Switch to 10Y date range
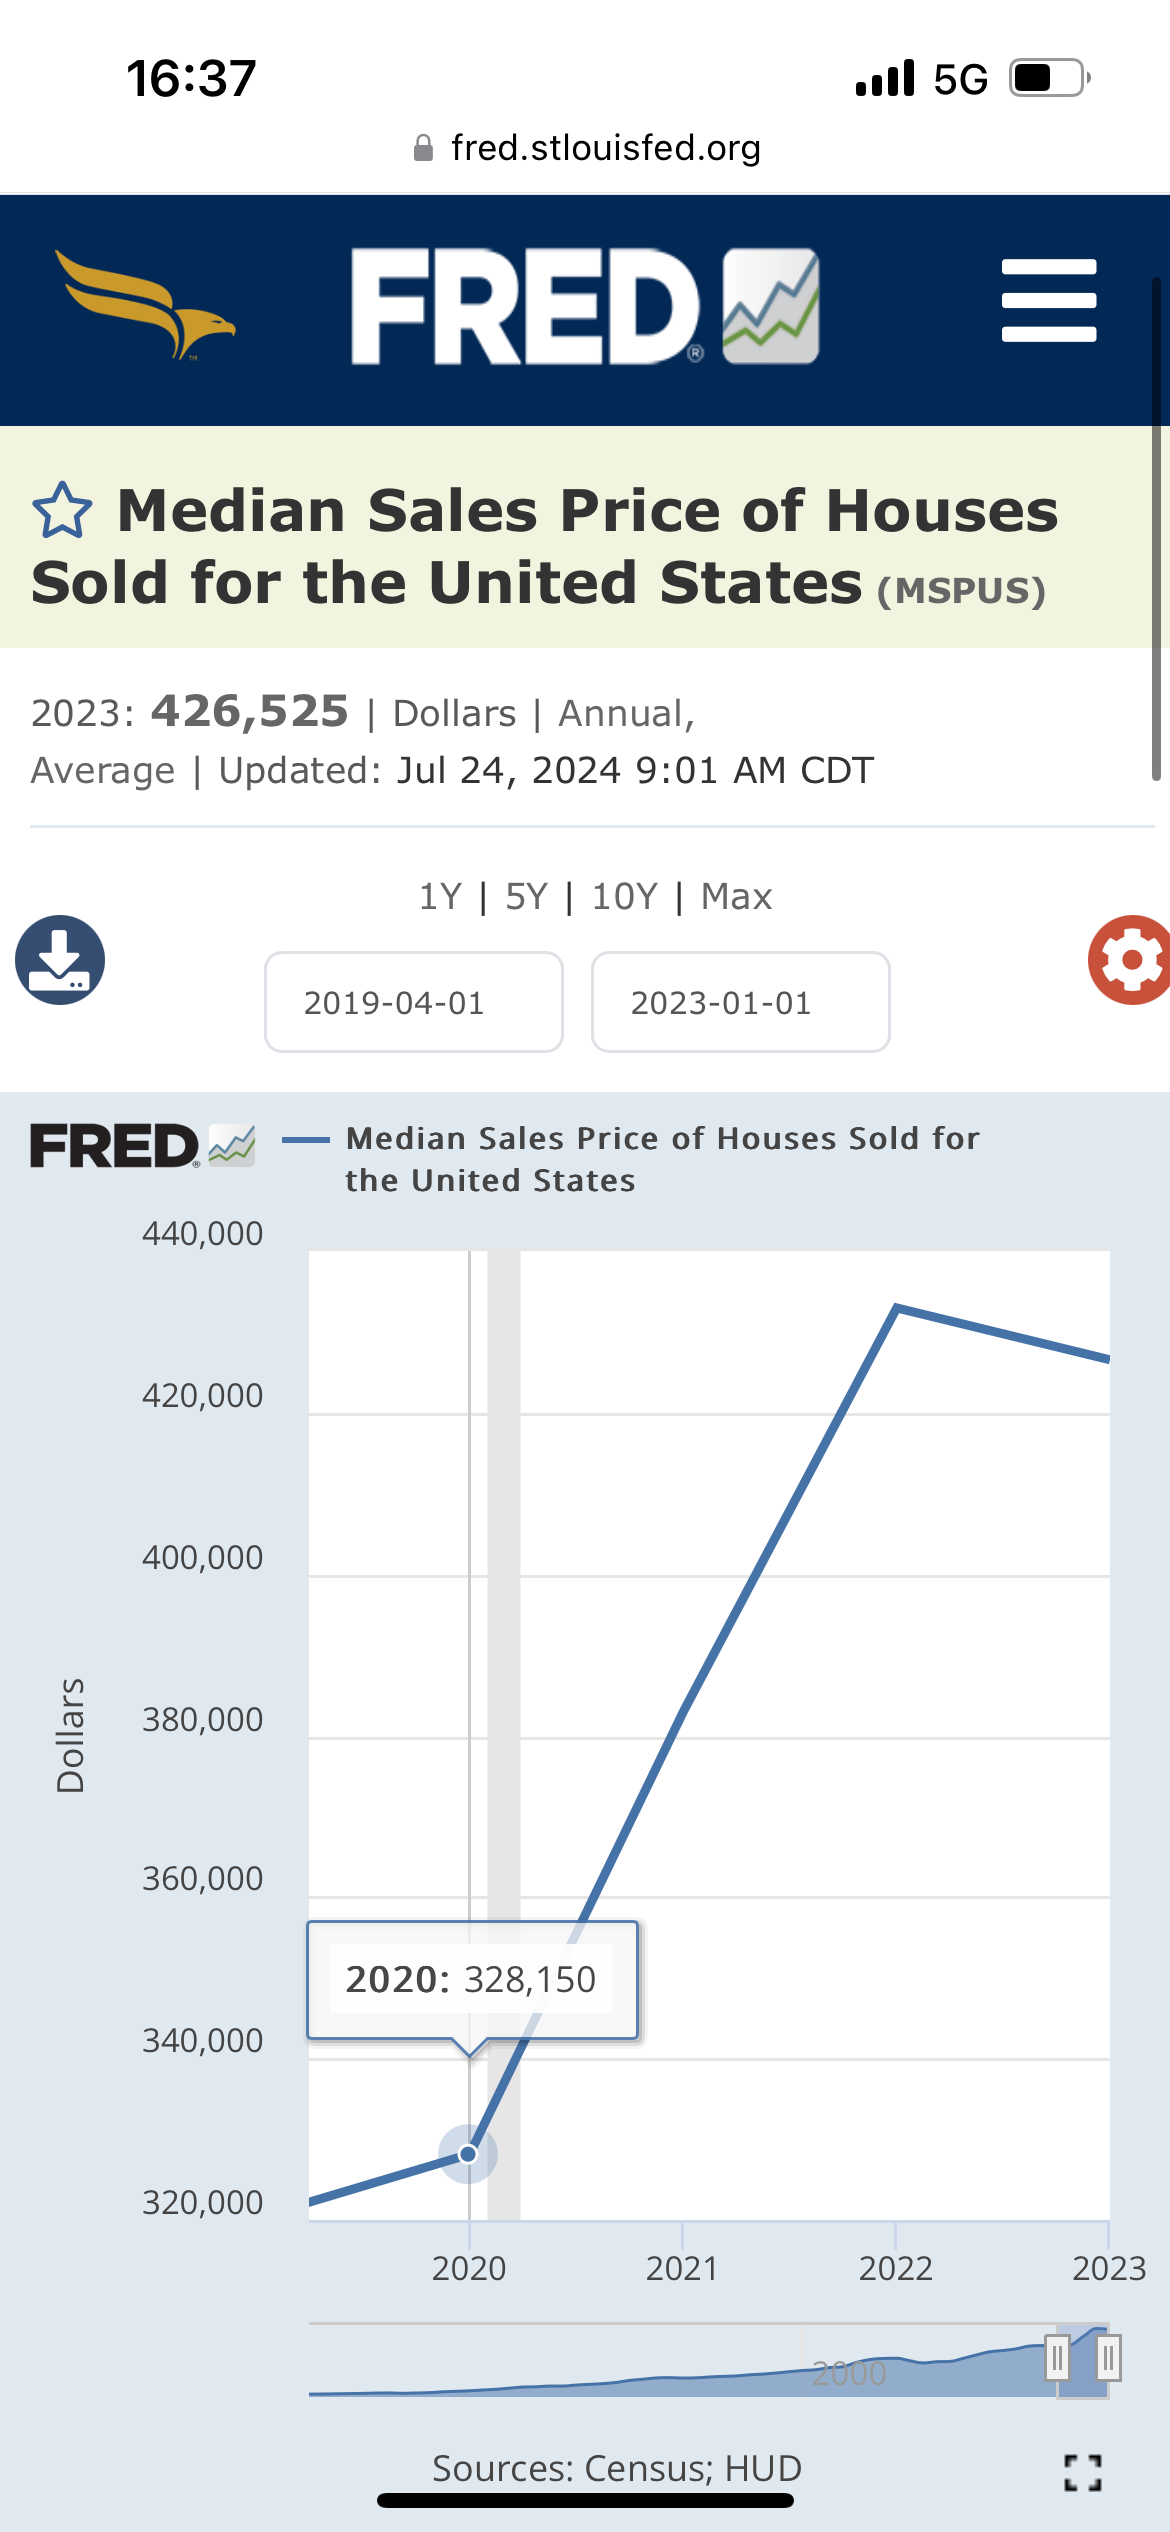Viewport: 1170px width, 2532px height. pos(624,897)
